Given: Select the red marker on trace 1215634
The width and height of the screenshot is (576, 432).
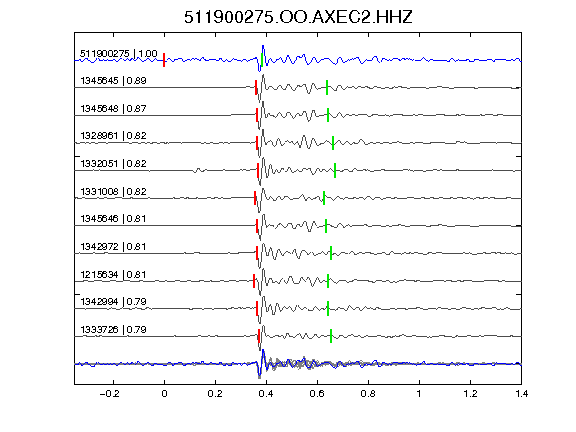Looking at the screenshot, I should coord(254,281).
